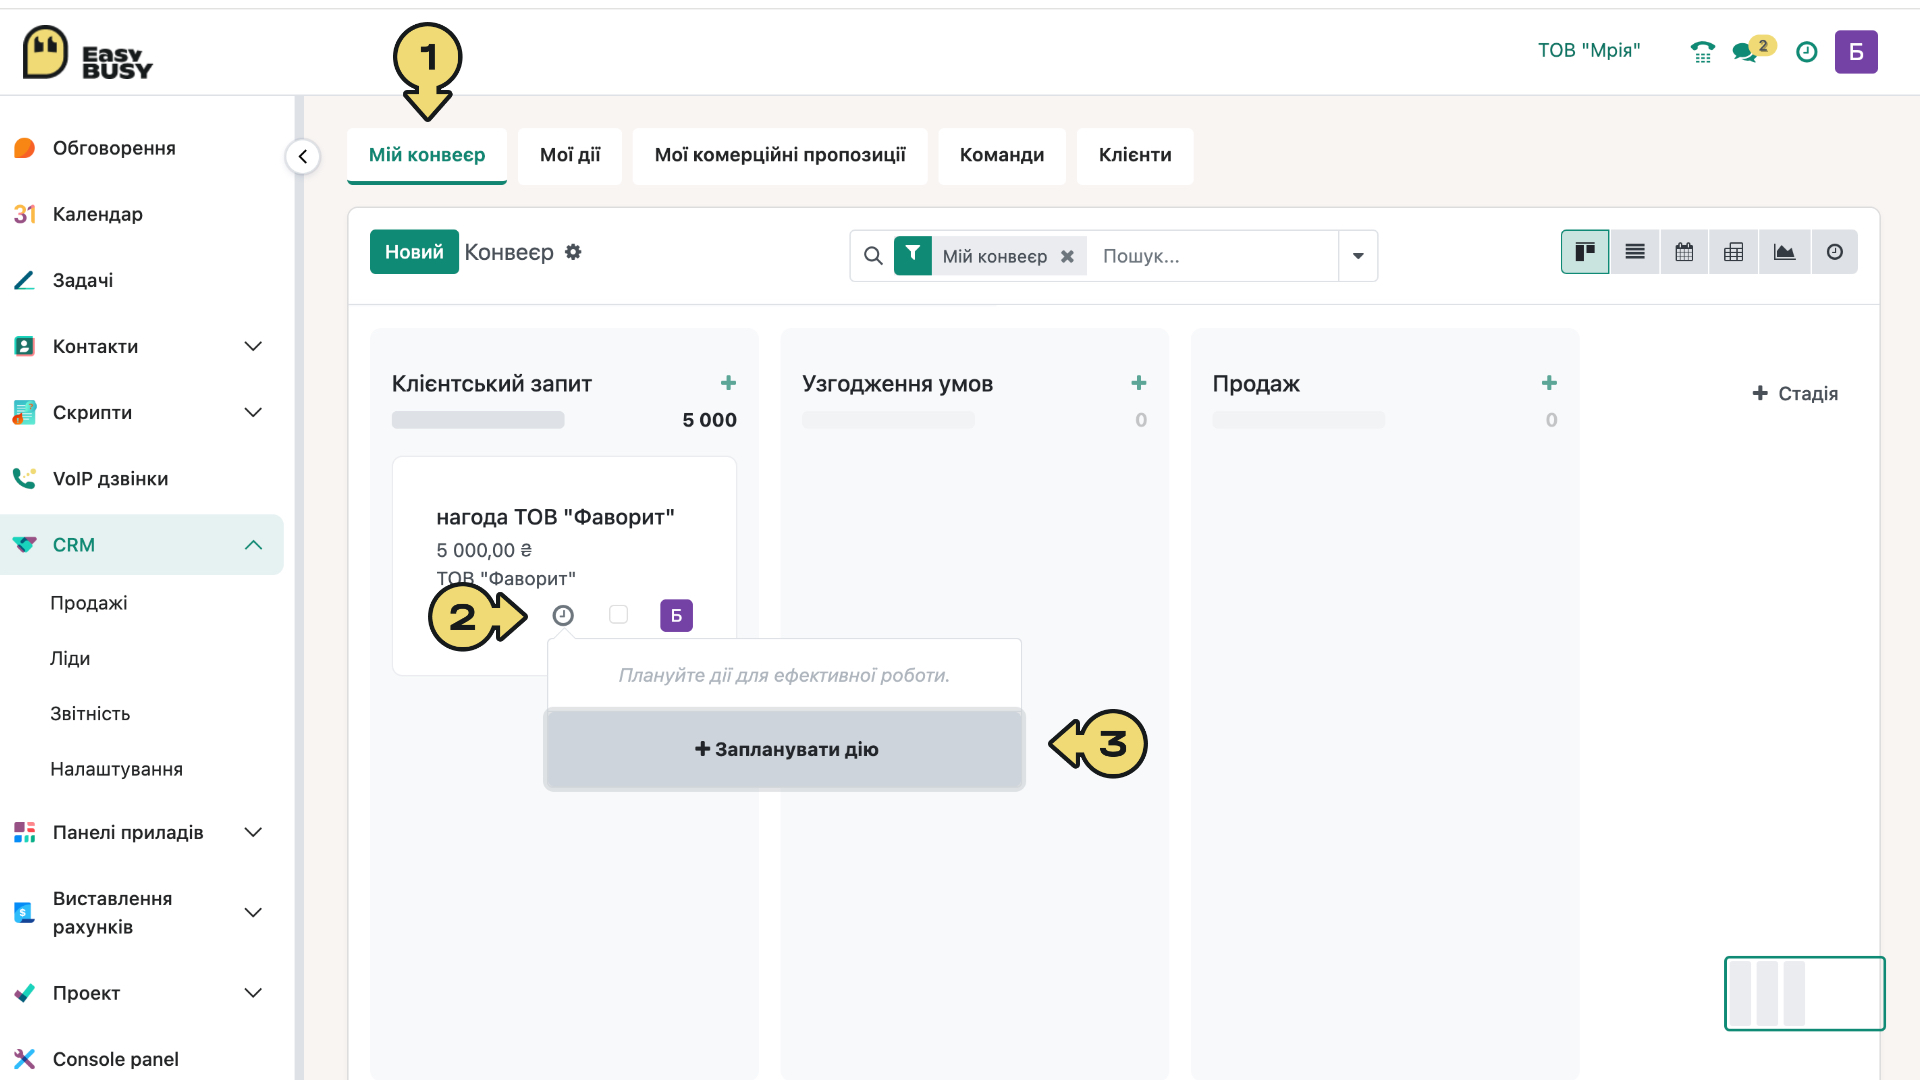Remove the Мій конвеєр filter tag
1920x1080 pixels.
pyautogui.click(x=1067, y=256)
